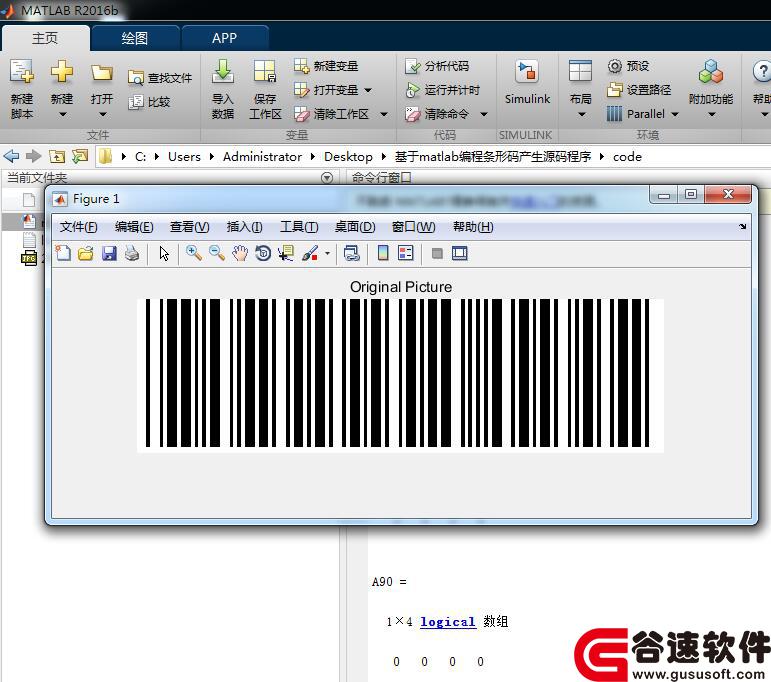Viewport: 771px width, 682px height.
Task: Switch to the Plots (绘图) tab
Action: (x=135, y=38)
